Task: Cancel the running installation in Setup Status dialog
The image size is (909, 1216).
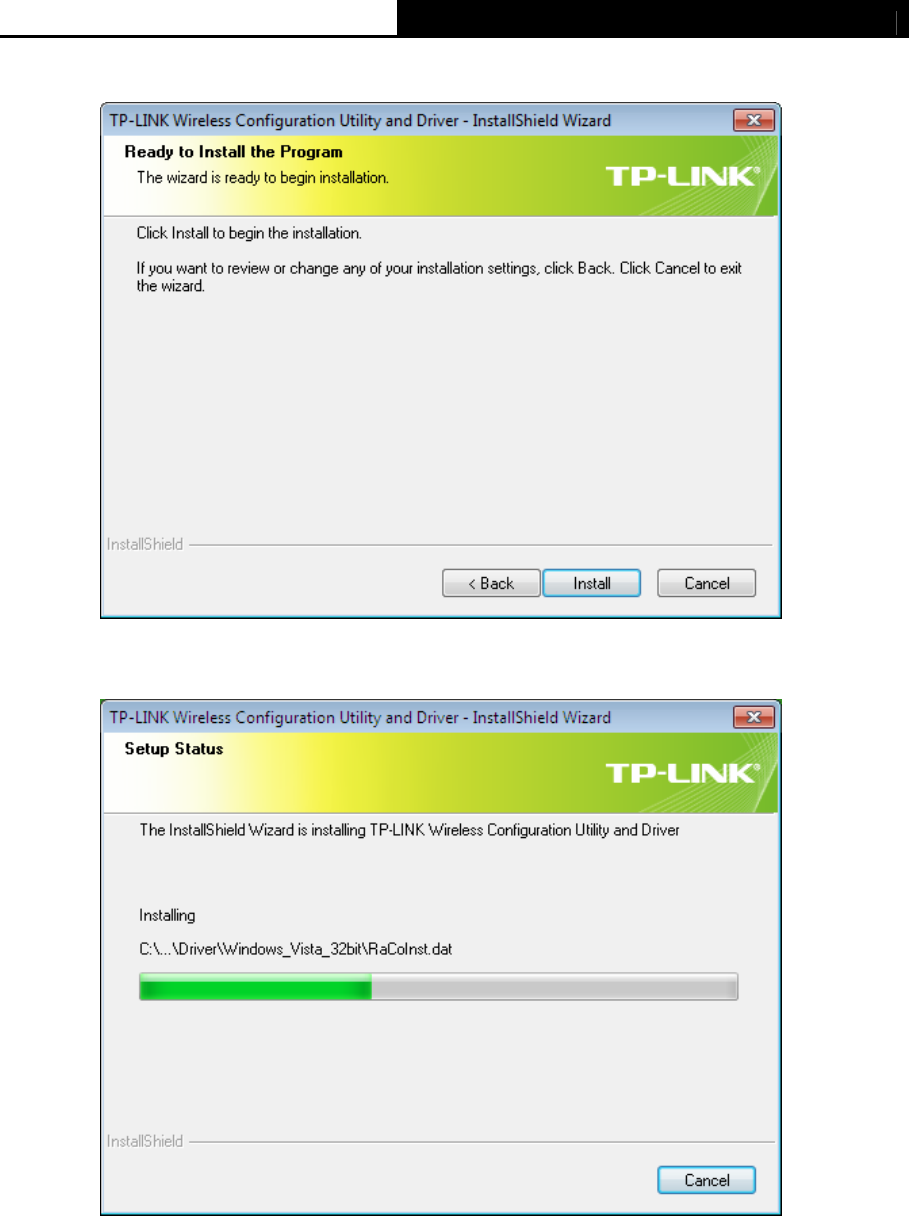Action: click(706, 1180)
